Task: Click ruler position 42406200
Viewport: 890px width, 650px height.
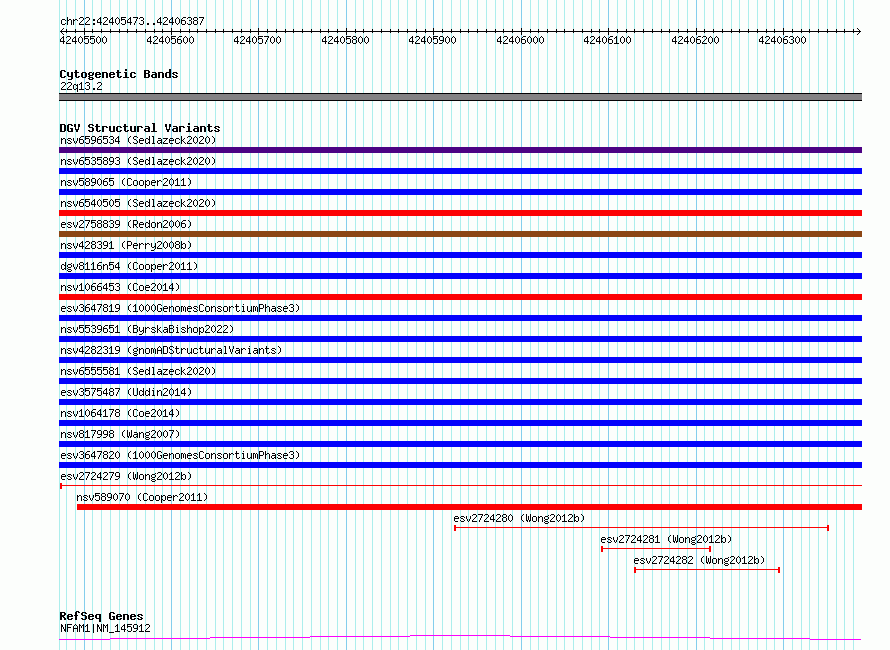Action: click(x=695, y=40)
